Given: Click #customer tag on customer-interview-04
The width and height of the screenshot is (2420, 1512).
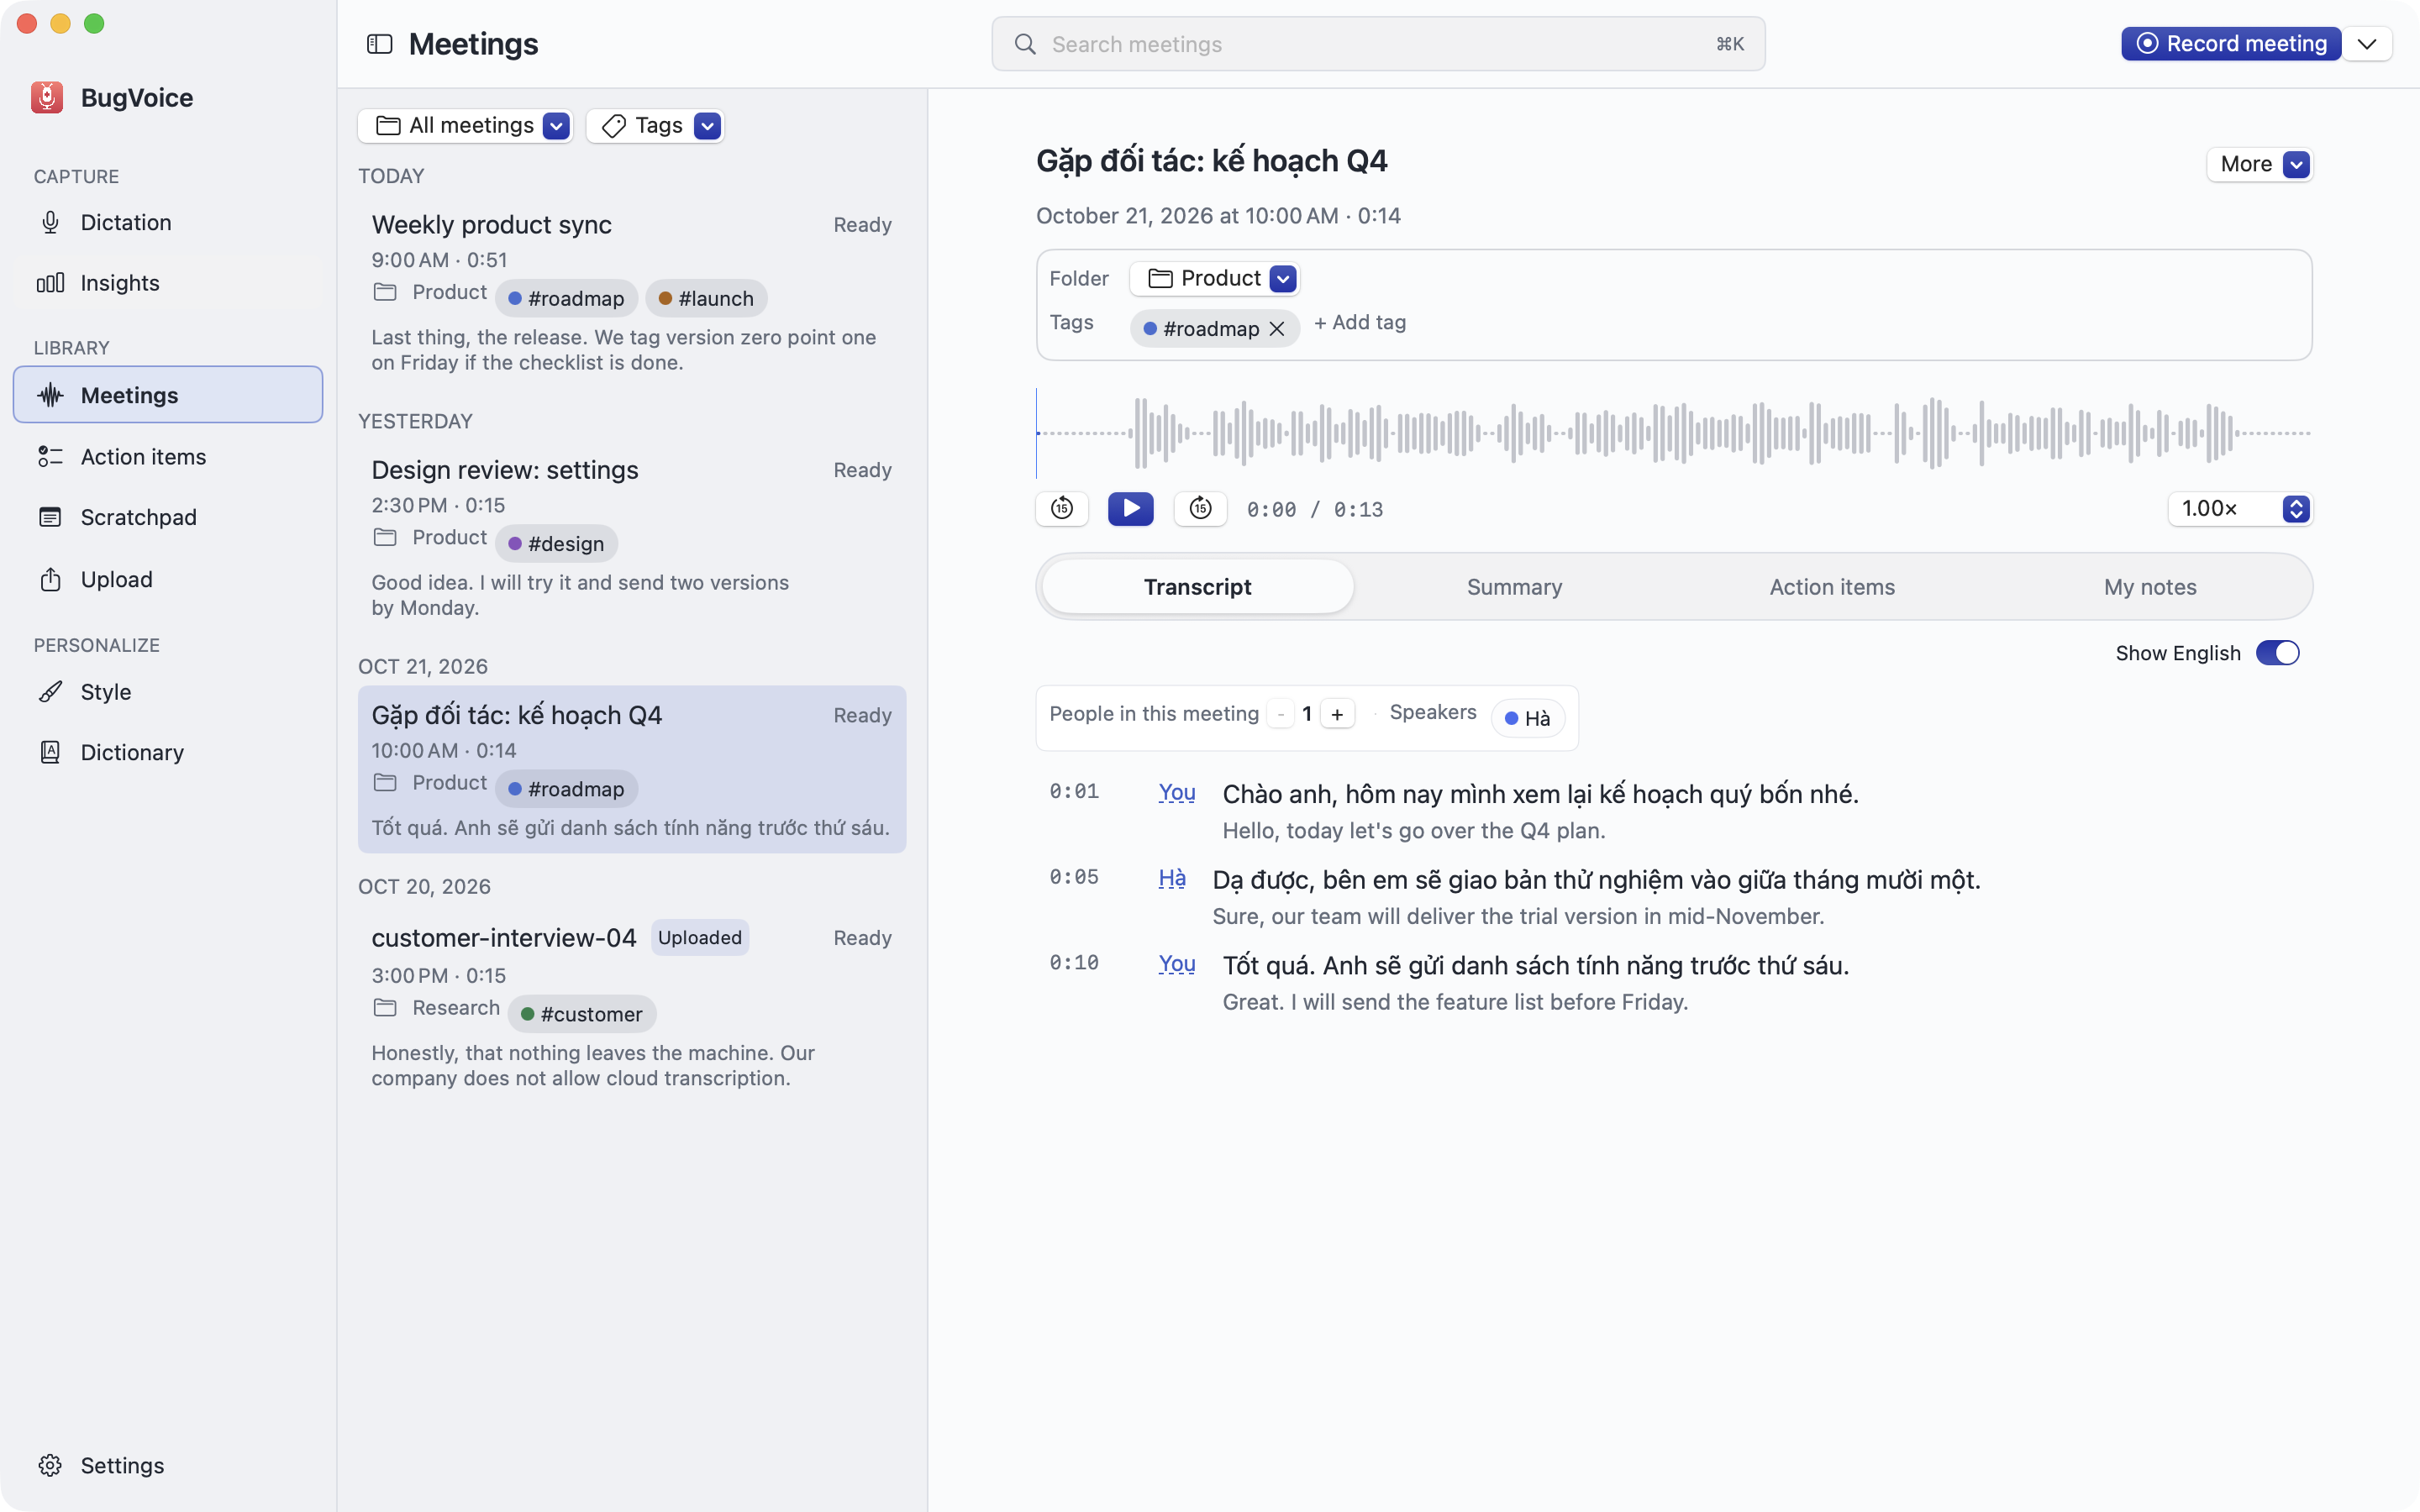Looking at the screenshot, I should (582, 1014).
